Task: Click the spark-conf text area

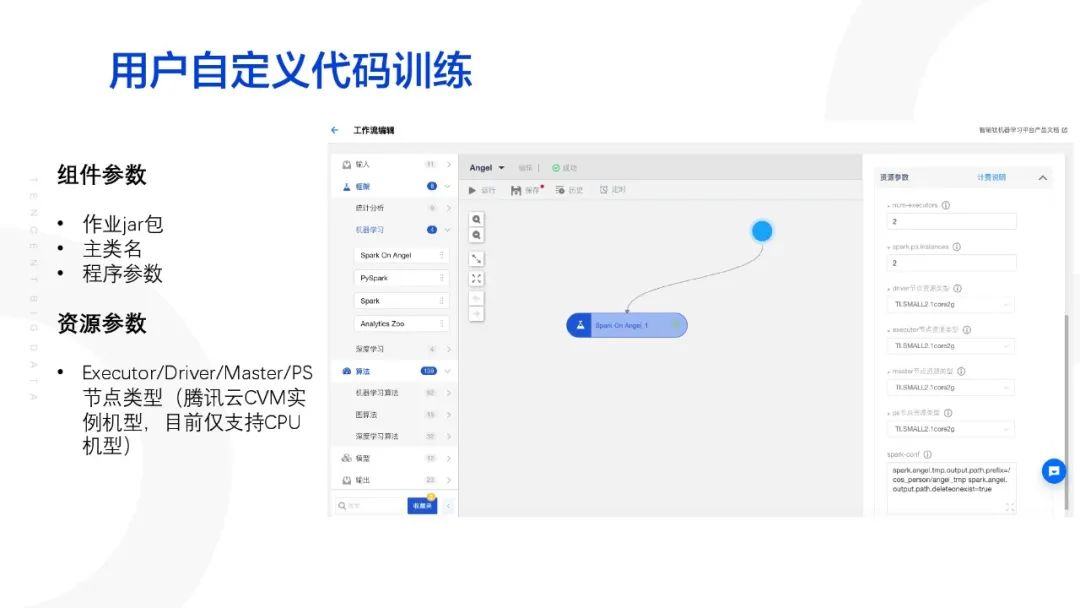Action: [951, 488]
